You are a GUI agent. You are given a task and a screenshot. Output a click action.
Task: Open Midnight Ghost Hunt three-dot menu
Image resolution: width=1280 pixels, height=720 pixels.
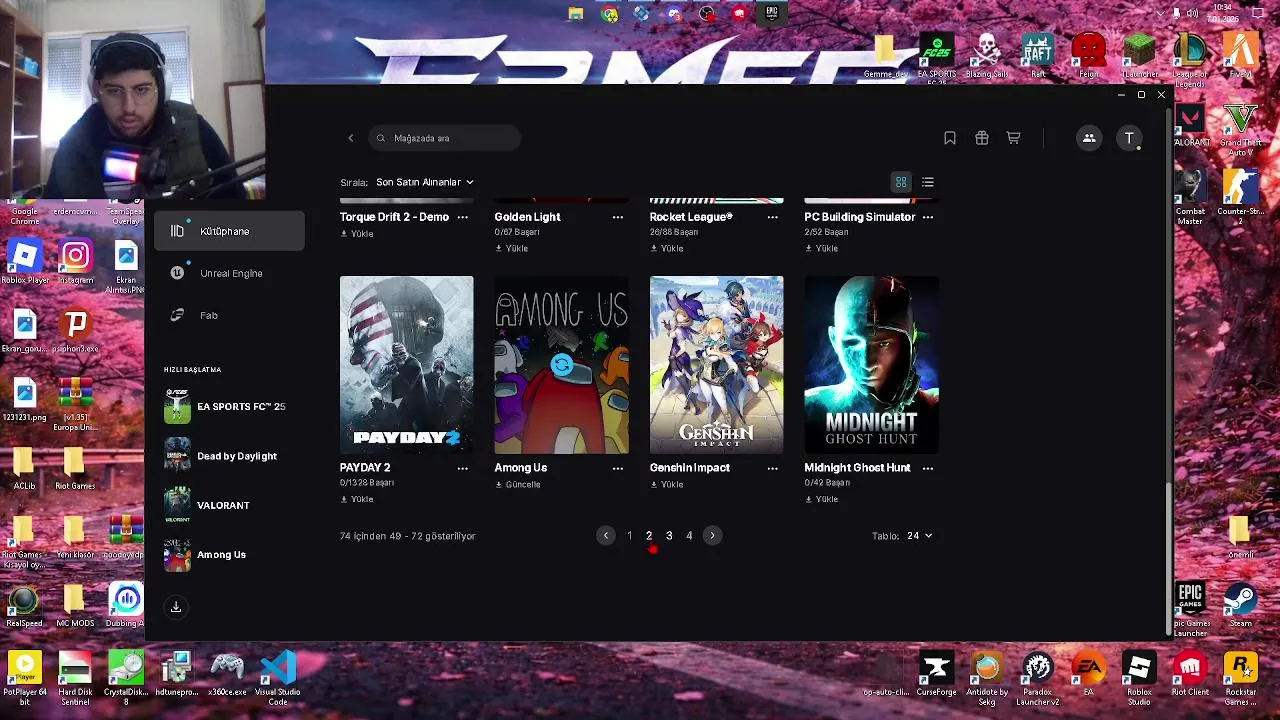coord(928,468)
